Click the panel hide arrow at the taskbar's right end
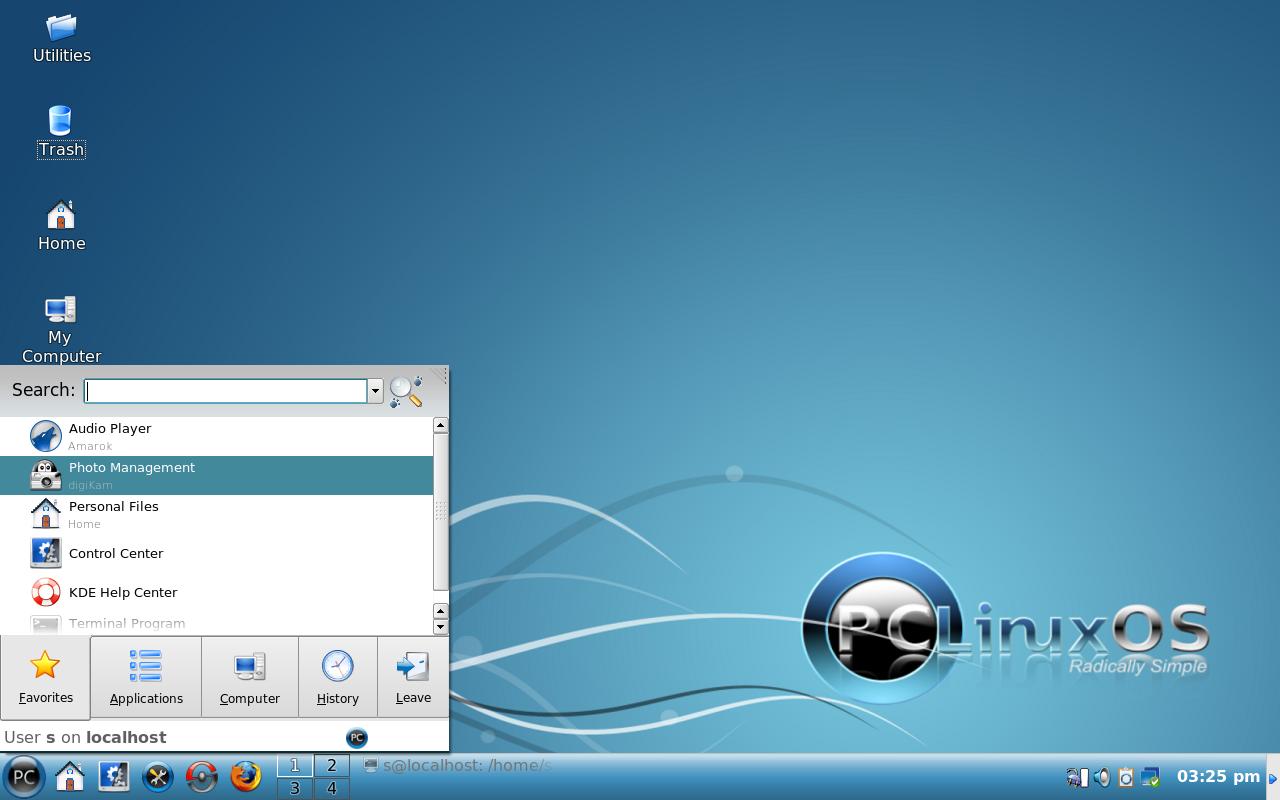Screen dimensions: 1280x800 pyautogui.click(x=1273, y=777)
